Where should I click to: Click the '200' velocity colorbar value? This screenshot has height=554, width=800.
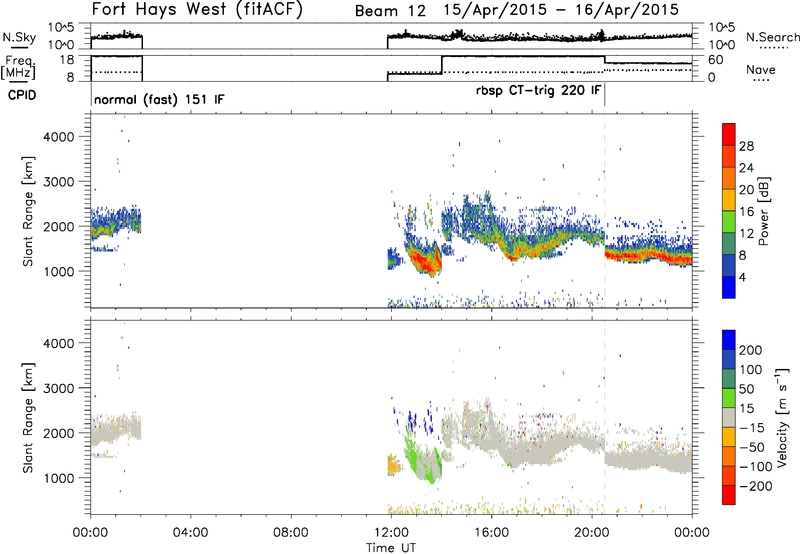pyautogui.click(x=751, y=350)
